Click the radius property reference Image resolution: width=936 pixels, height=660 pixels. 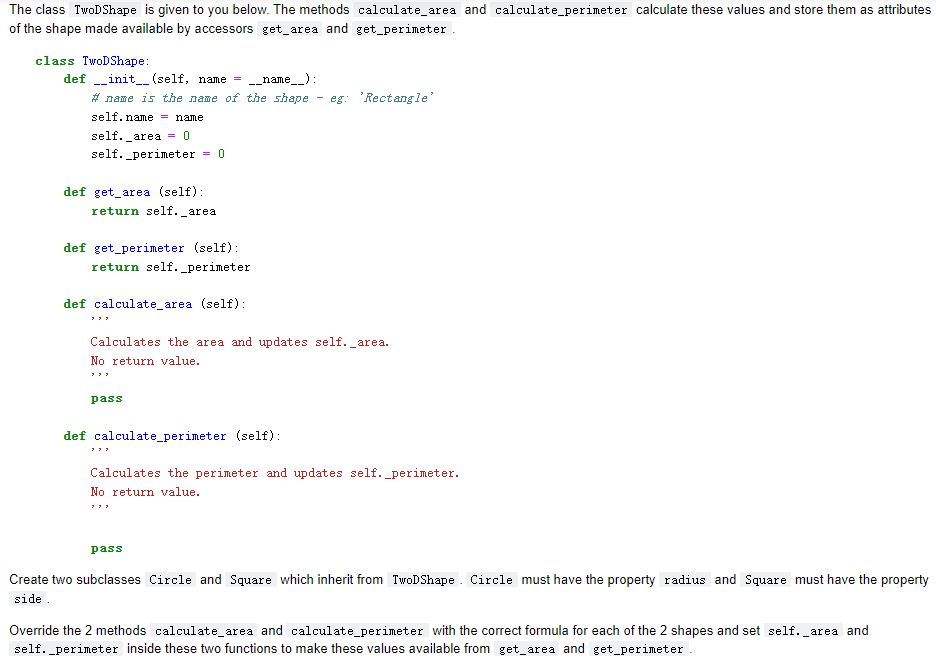685,579
